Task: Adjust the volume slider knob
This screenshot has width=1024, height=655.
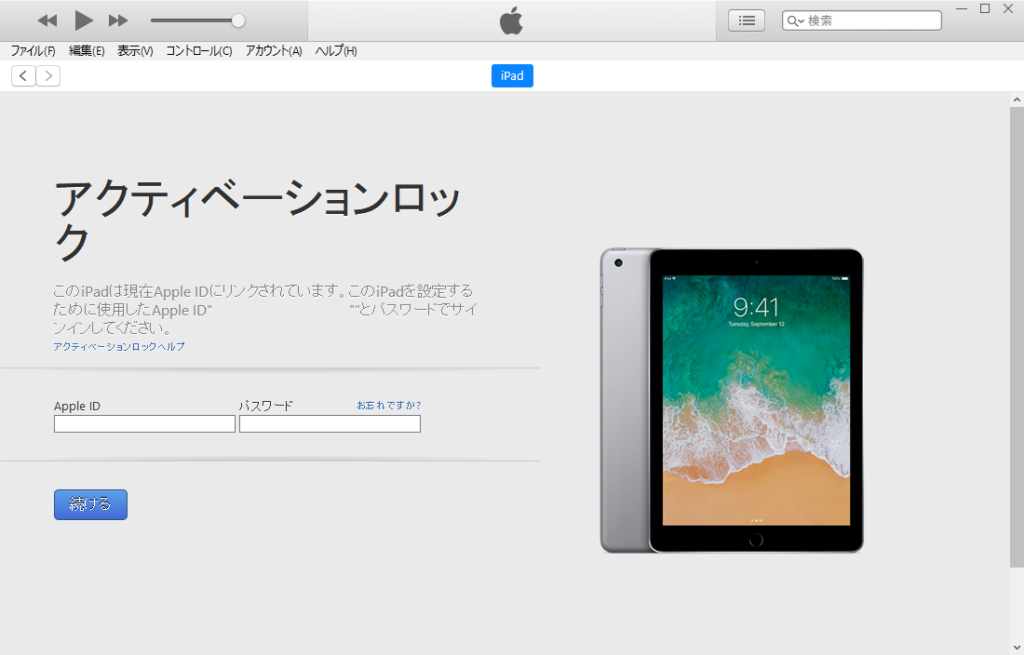Action: (x=238, y=21)
